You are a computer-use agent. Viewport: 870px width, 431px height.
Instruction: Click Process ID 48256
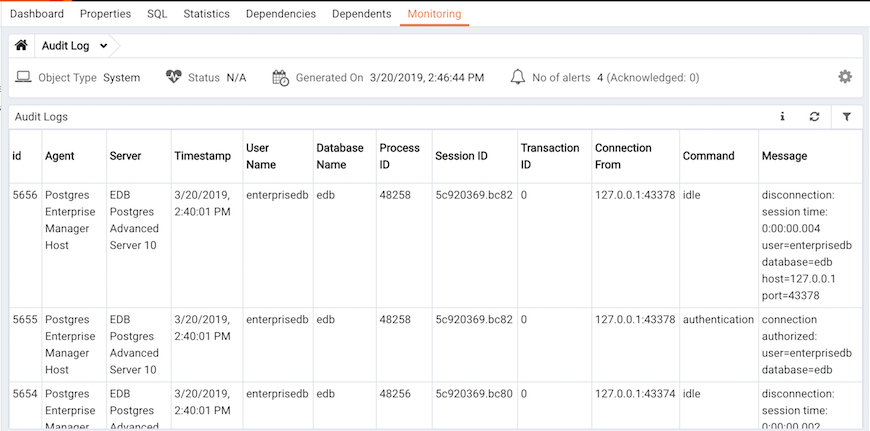point(395,394)
